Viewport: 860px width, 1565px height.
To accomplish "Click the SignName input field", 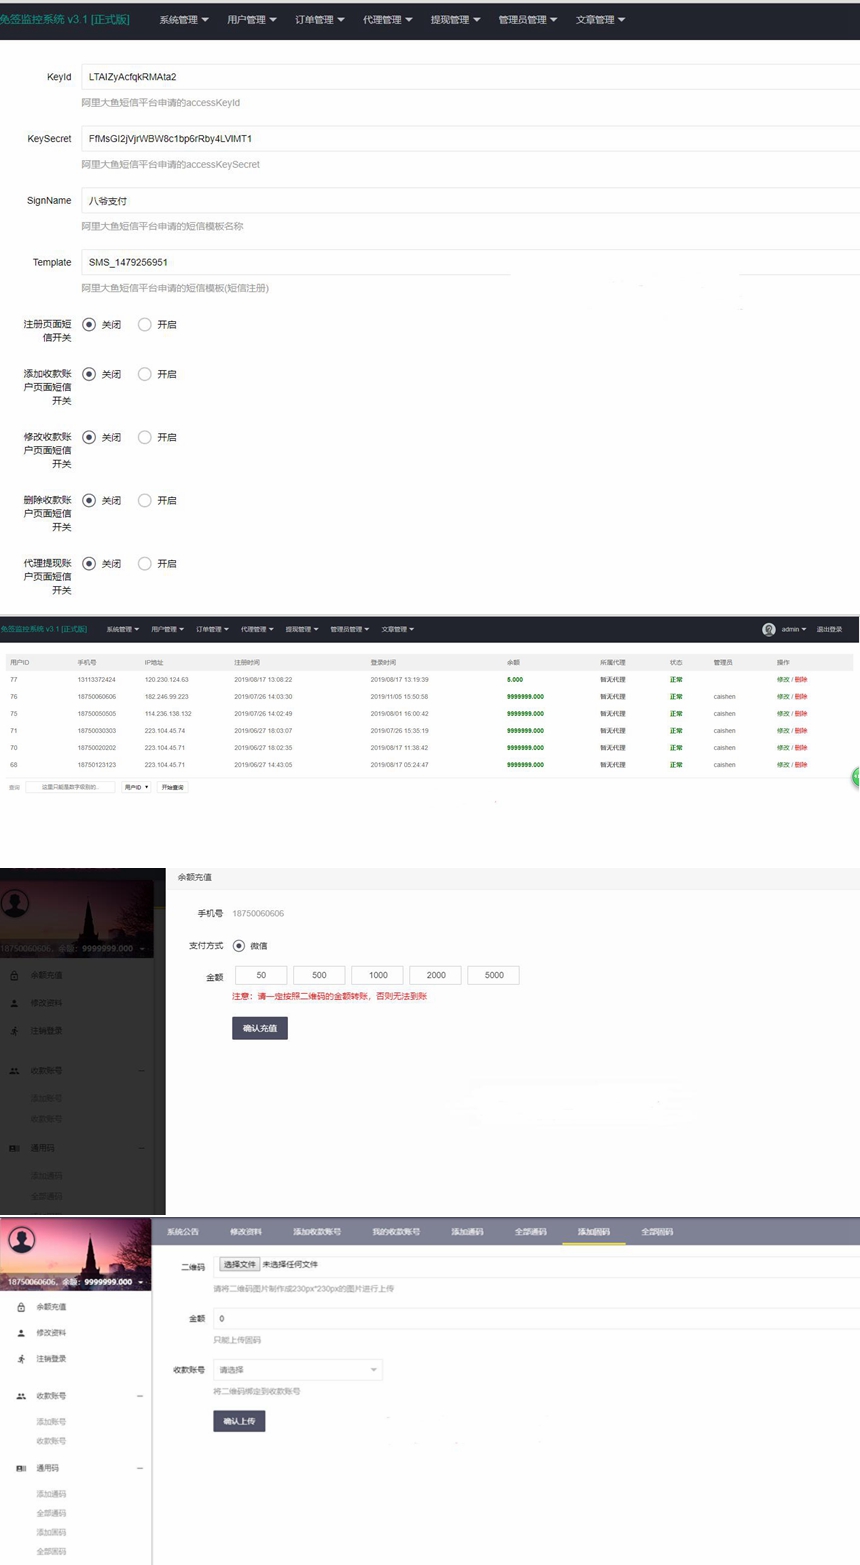I will coord(470,201).
